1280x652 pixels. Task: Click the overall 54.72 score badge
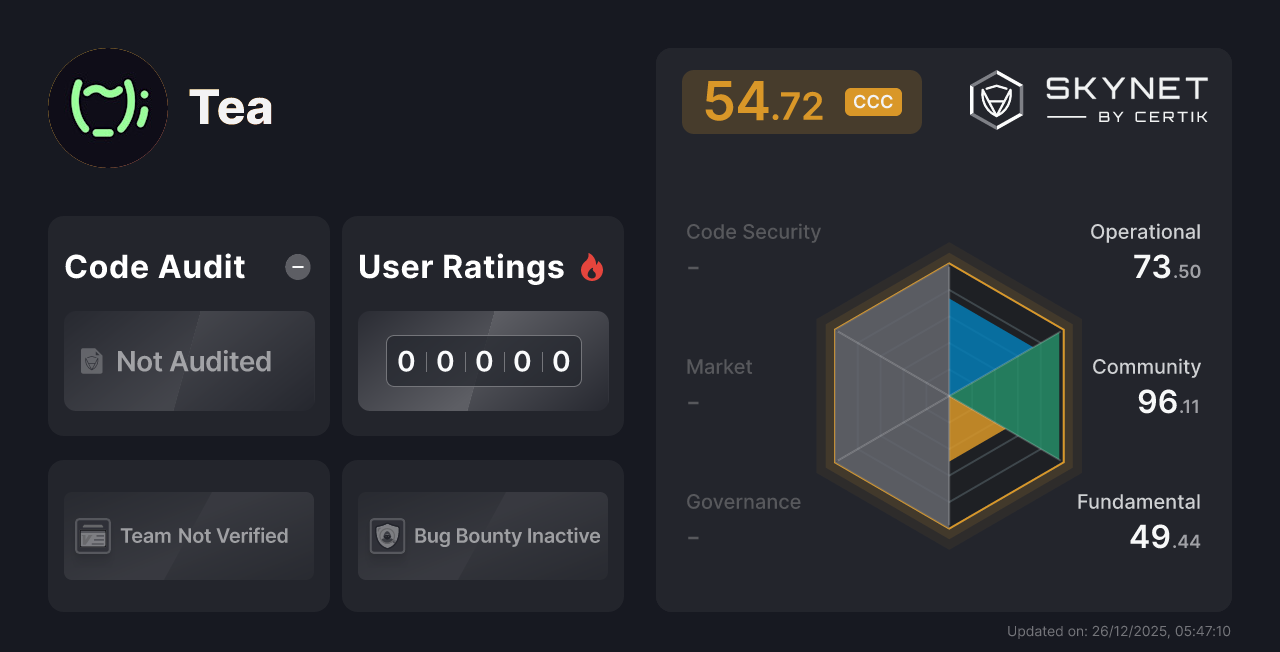[802, 101]
